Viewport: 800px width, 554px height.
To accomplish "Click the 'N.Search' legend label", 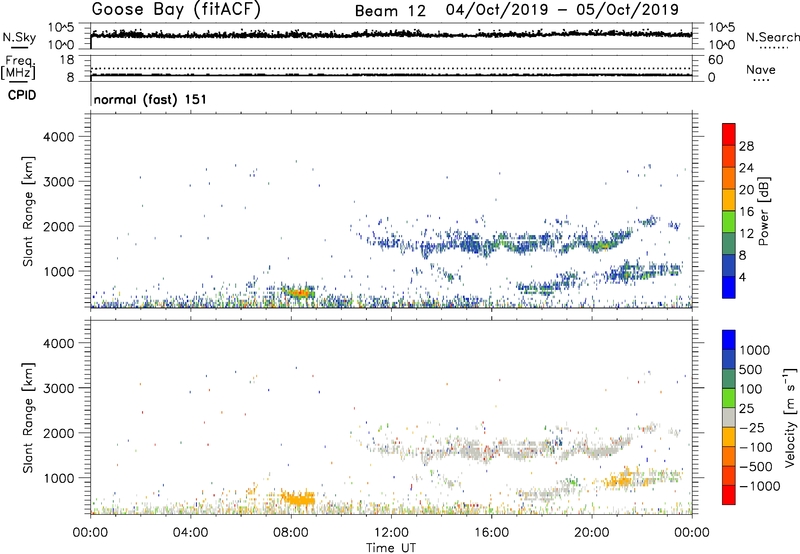I will (772, 37).
